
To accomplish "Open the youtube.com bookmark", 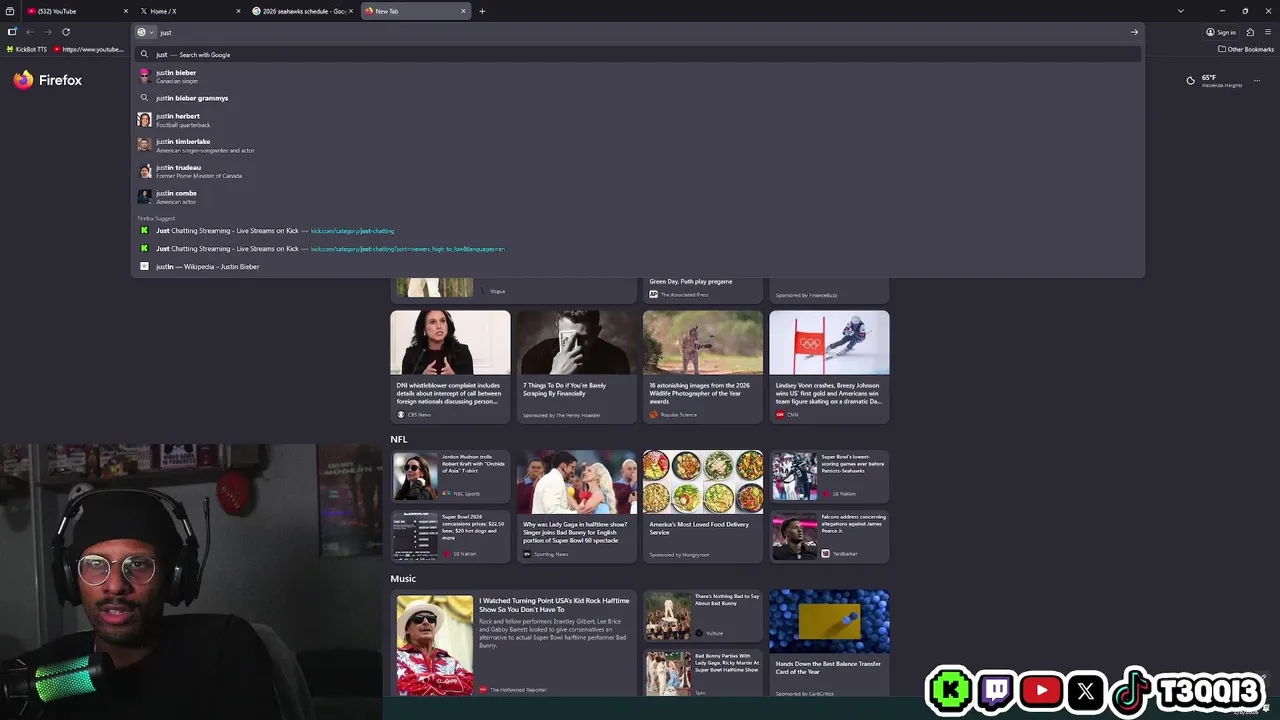I will click(89, 49).
